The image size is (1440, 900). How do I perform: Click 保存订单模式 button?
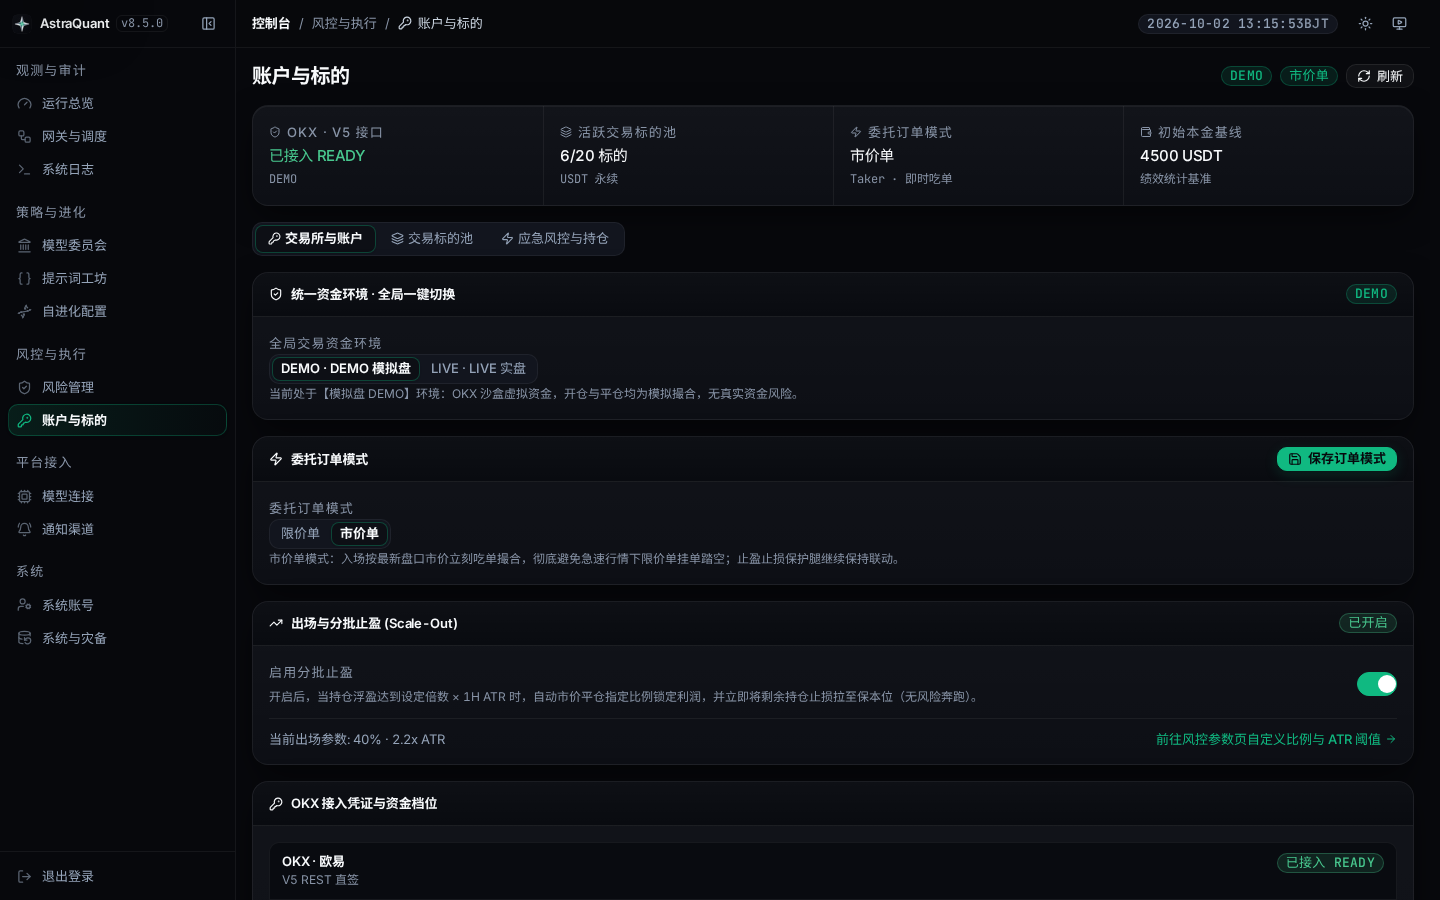pyautogui.click(x=1337, y=459)
